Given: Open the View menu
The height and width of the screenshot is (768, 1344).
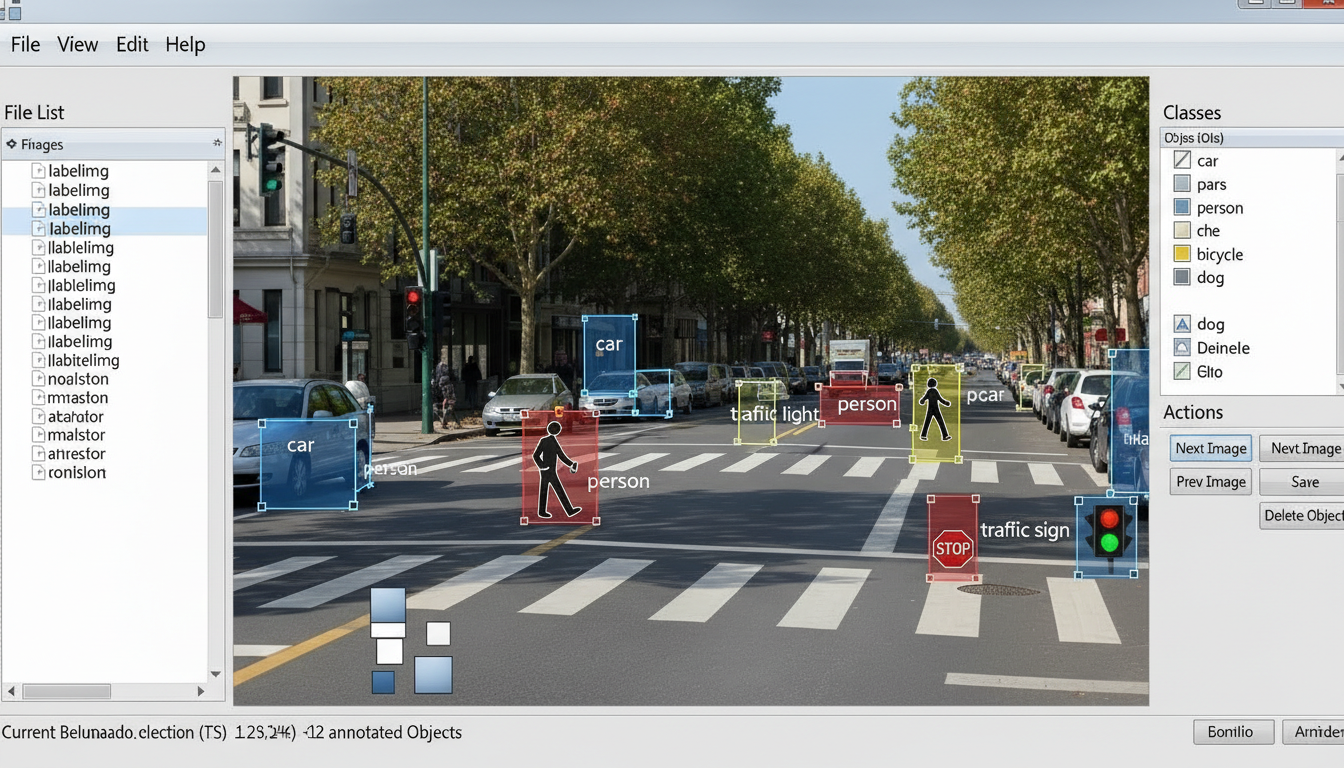Looking at the screenshot, I should point(77,45).
